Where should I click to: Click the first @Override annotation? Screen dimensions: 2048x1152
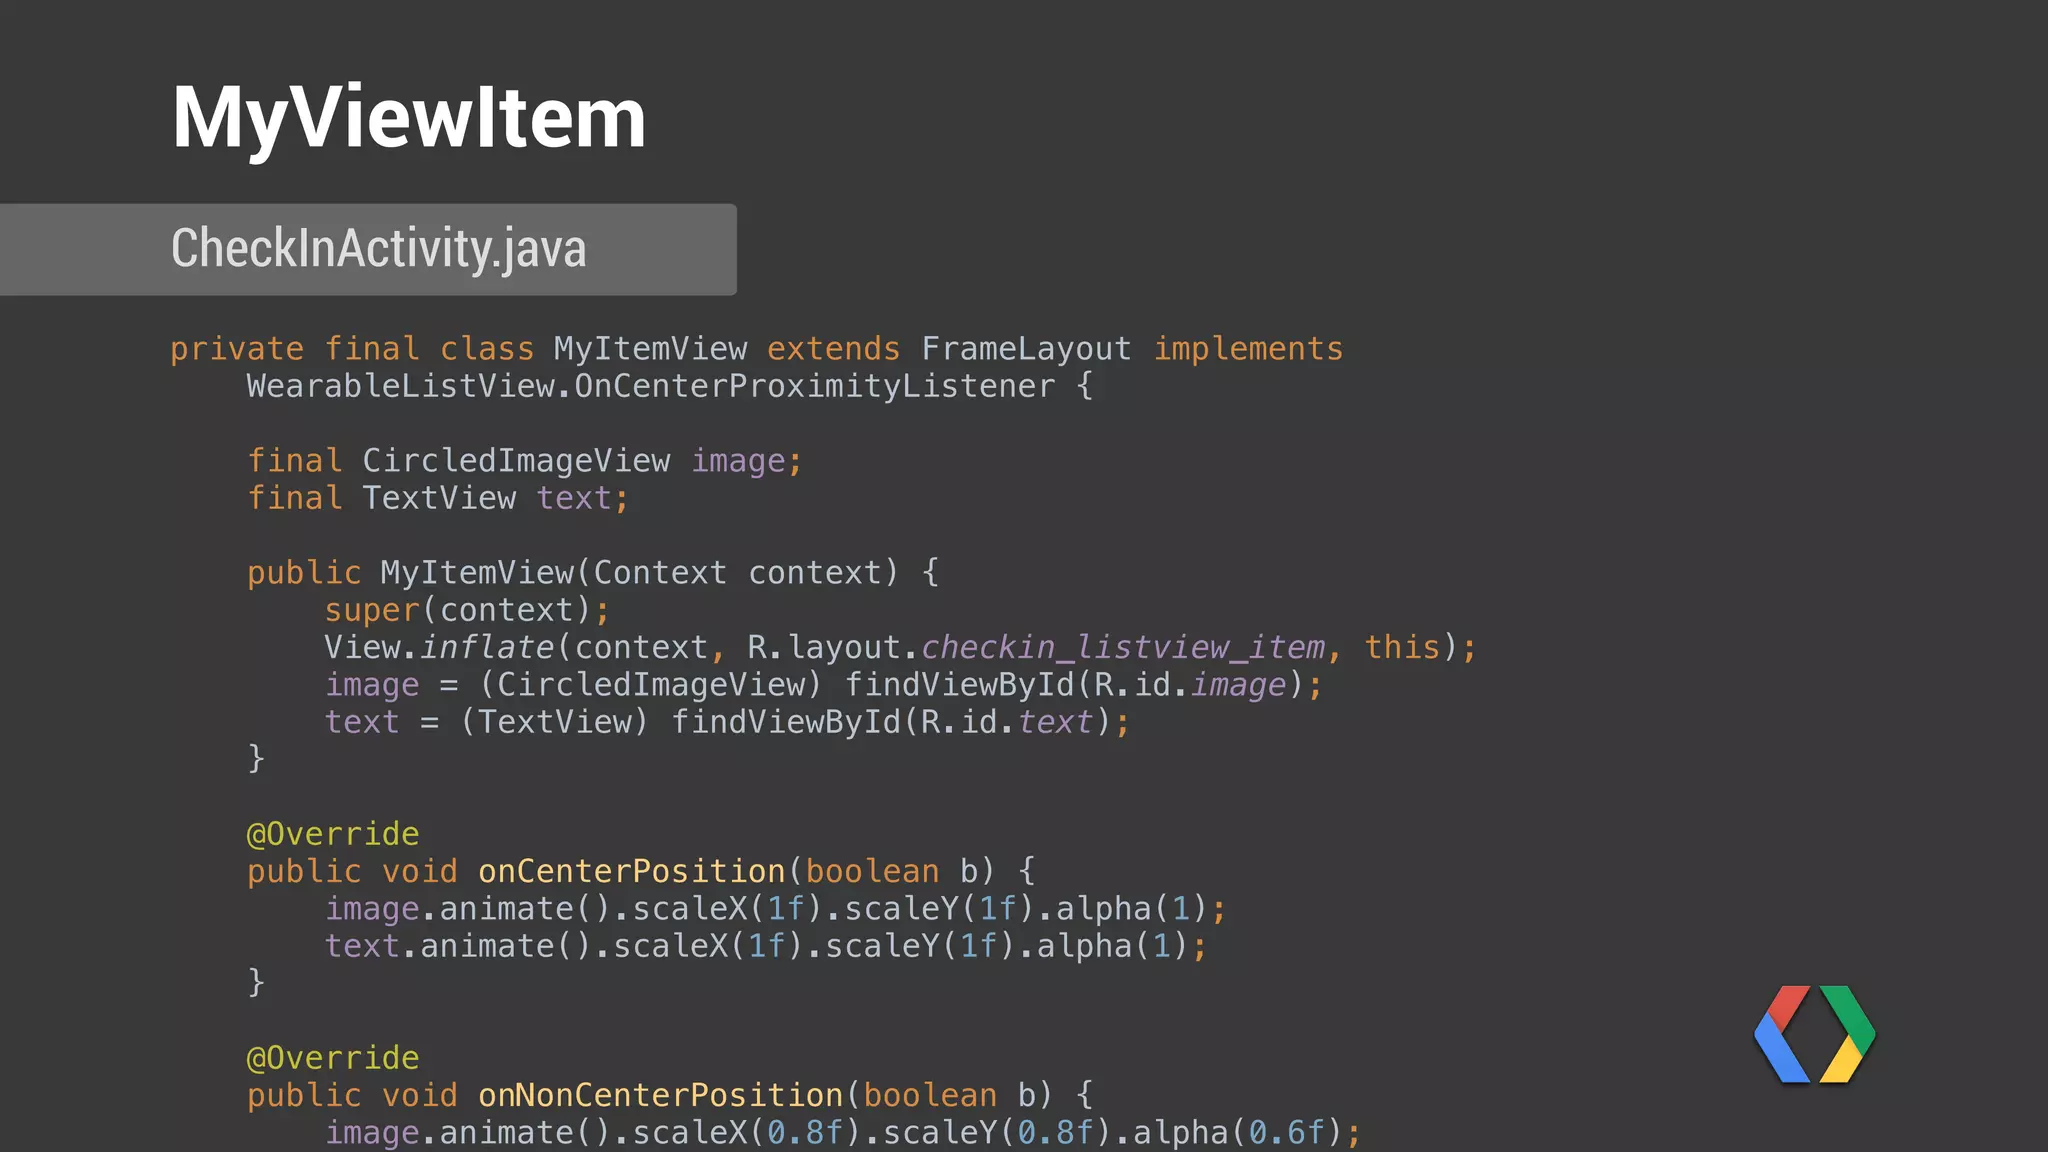point(333,834)
